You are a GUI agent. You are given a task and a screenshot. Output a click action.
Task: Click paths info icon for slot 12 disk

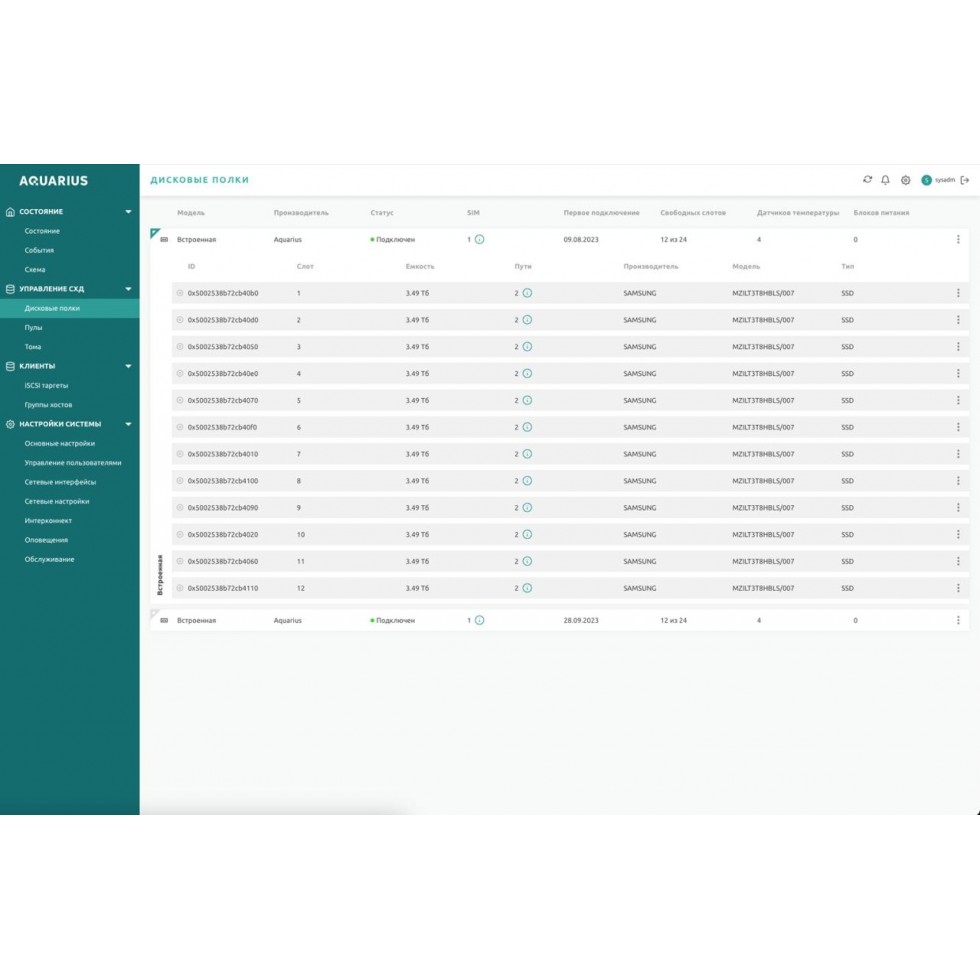(x=527, y=588)
